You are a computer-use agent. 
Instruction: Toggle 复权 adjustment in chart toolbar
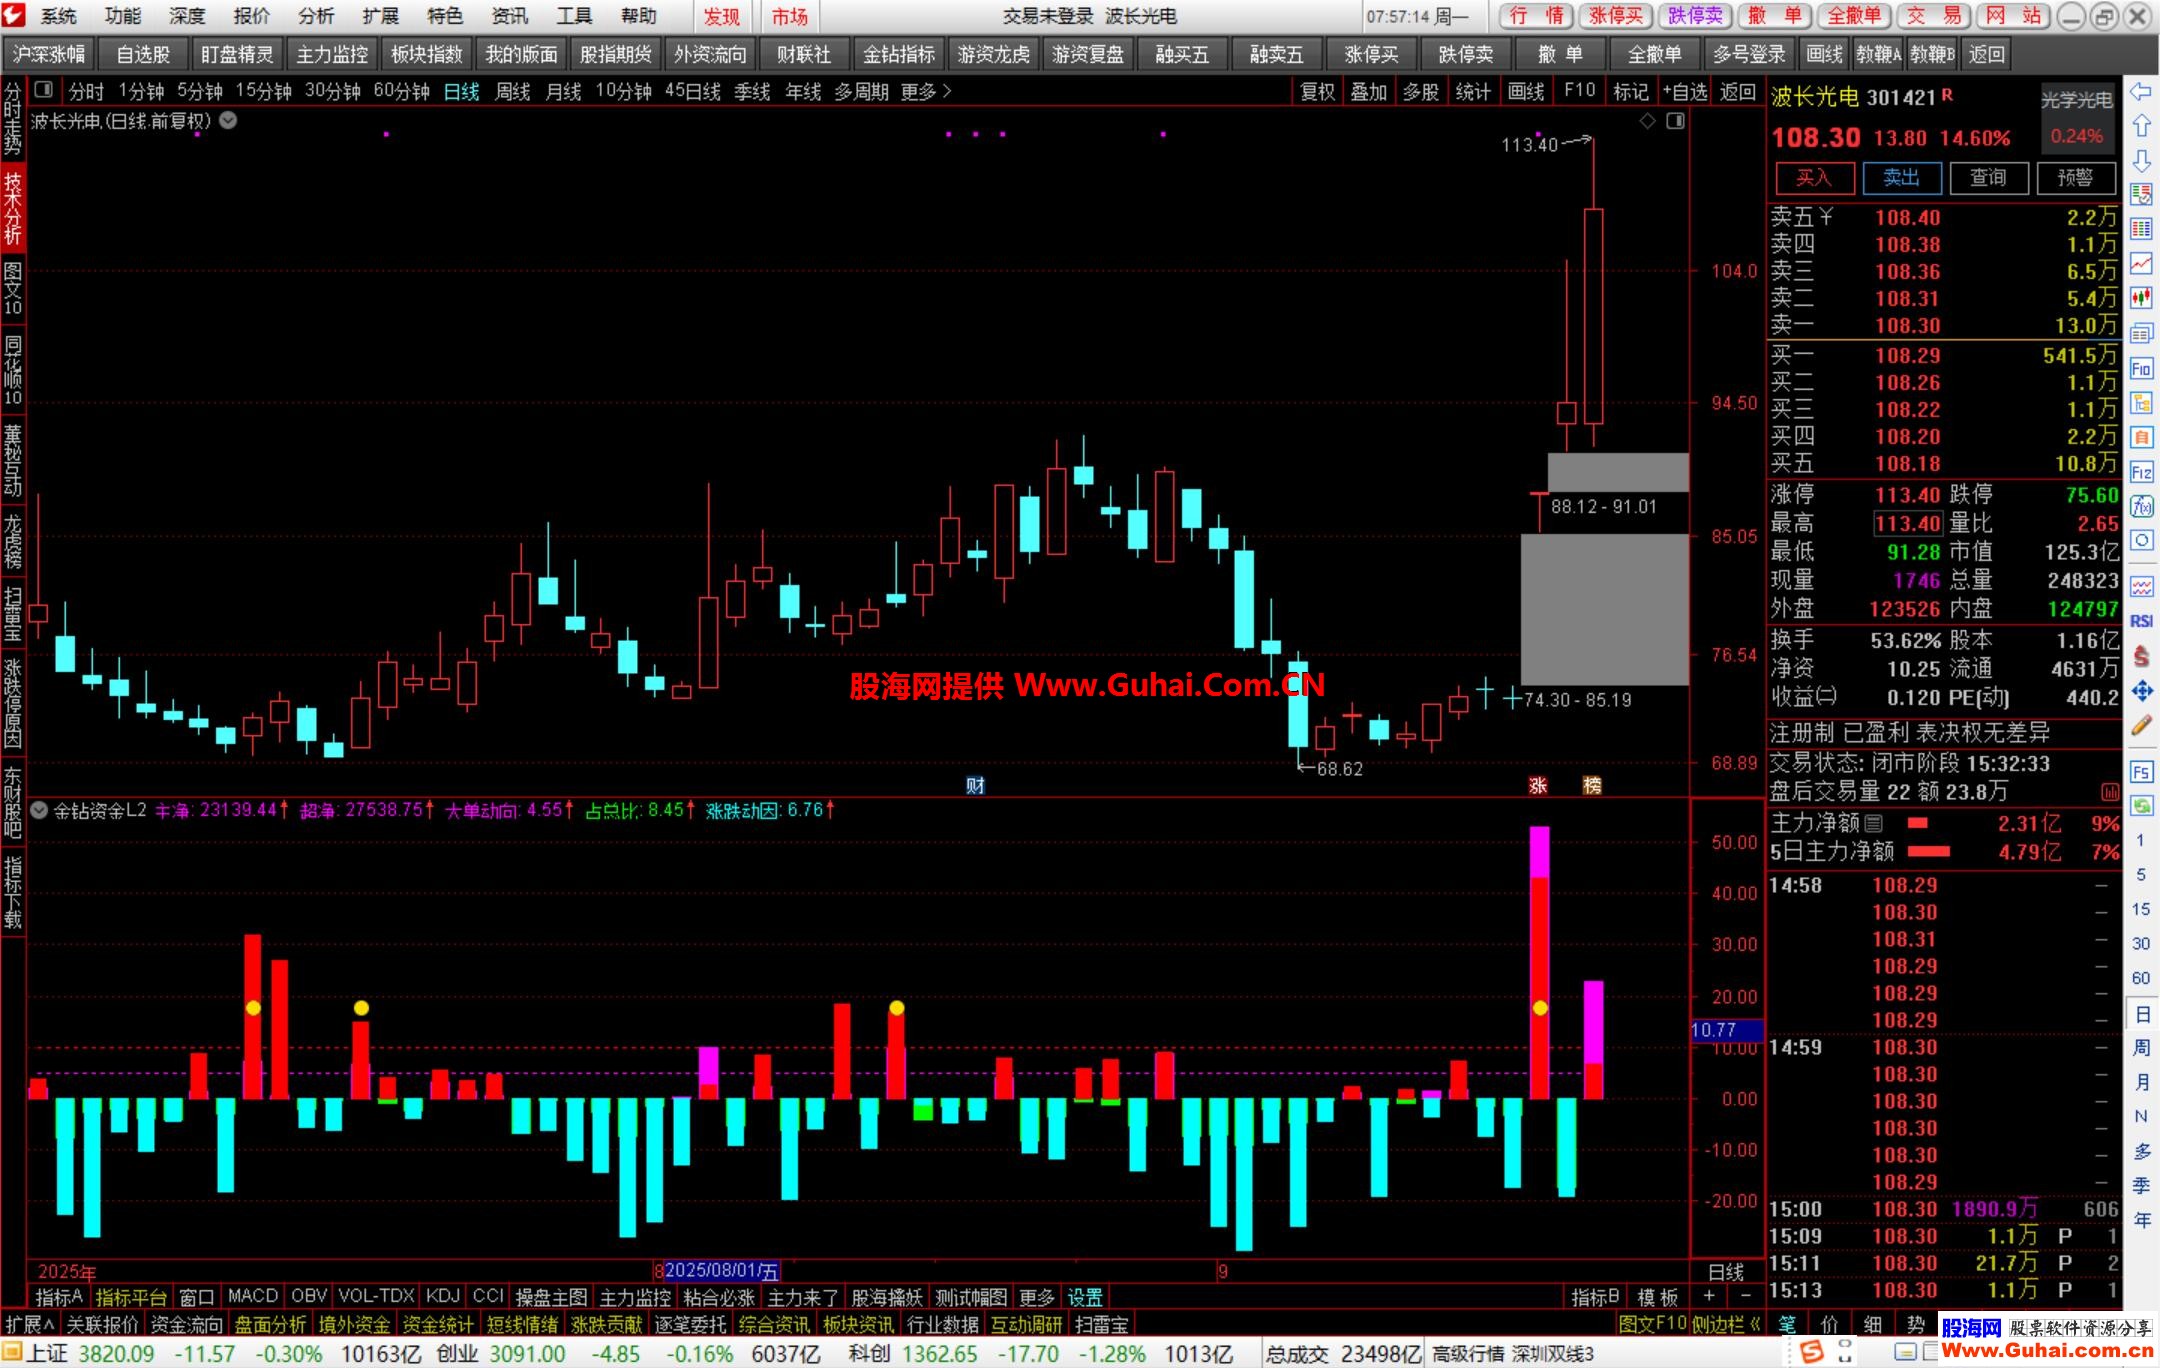tap(1317, 91)
